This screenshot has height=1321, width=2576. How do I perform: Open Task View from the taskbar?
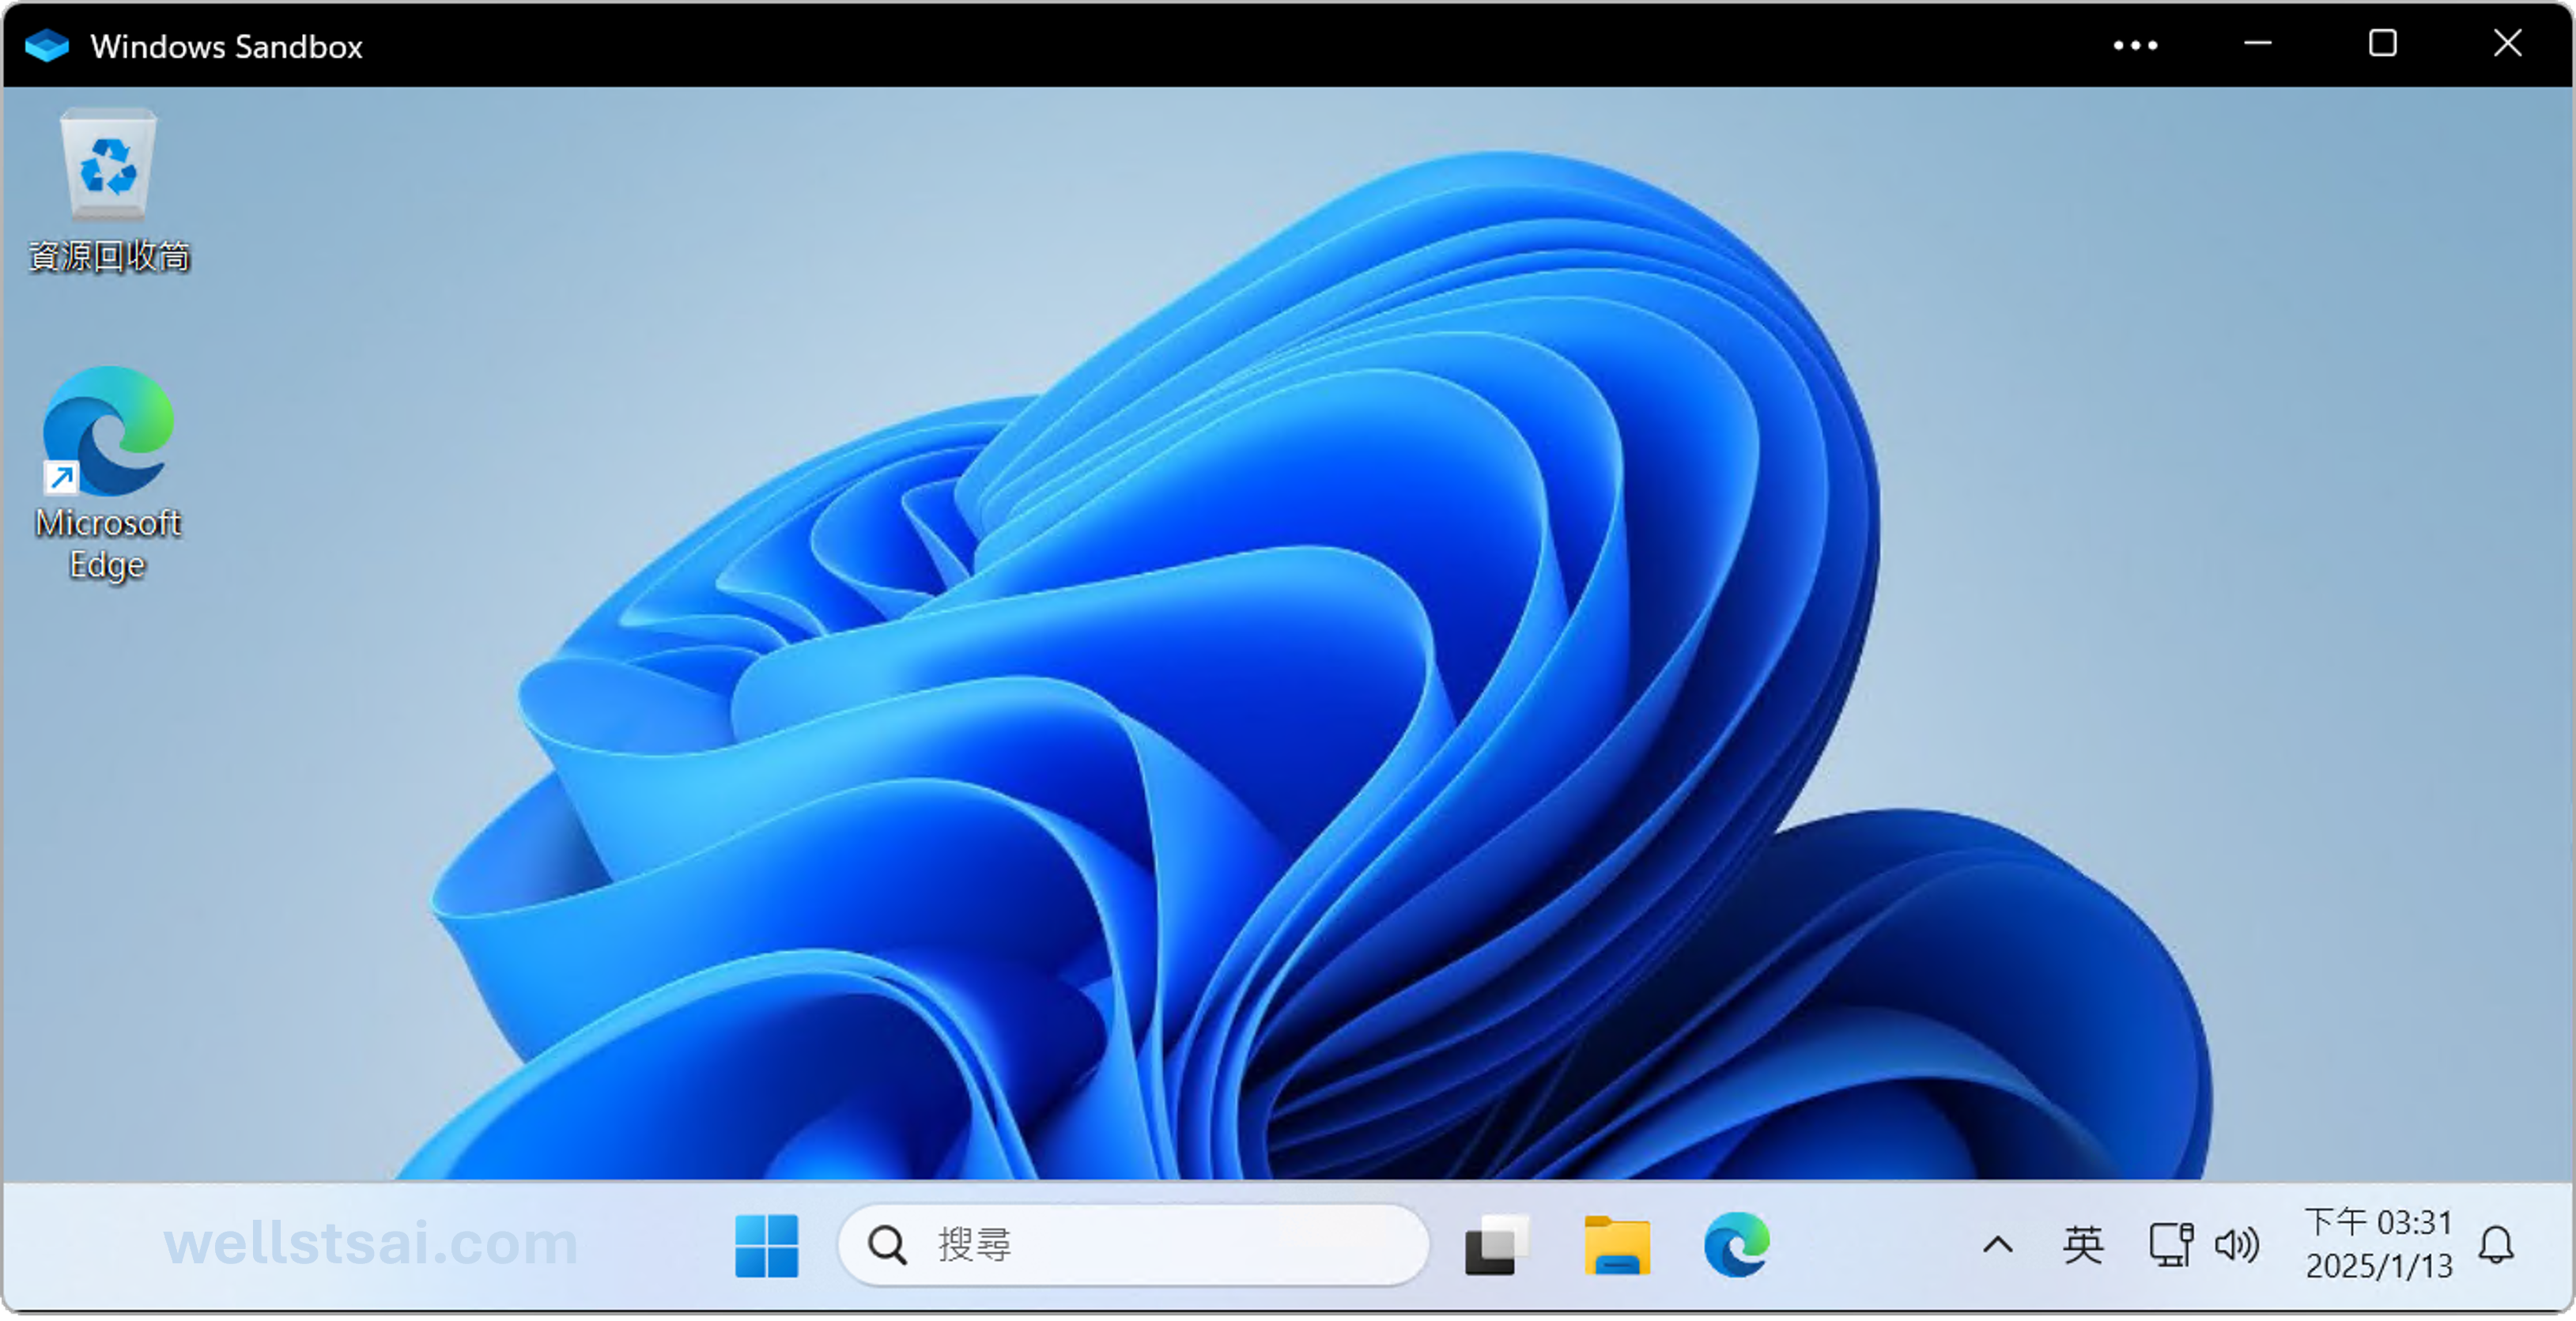tap(1497, 1245)
